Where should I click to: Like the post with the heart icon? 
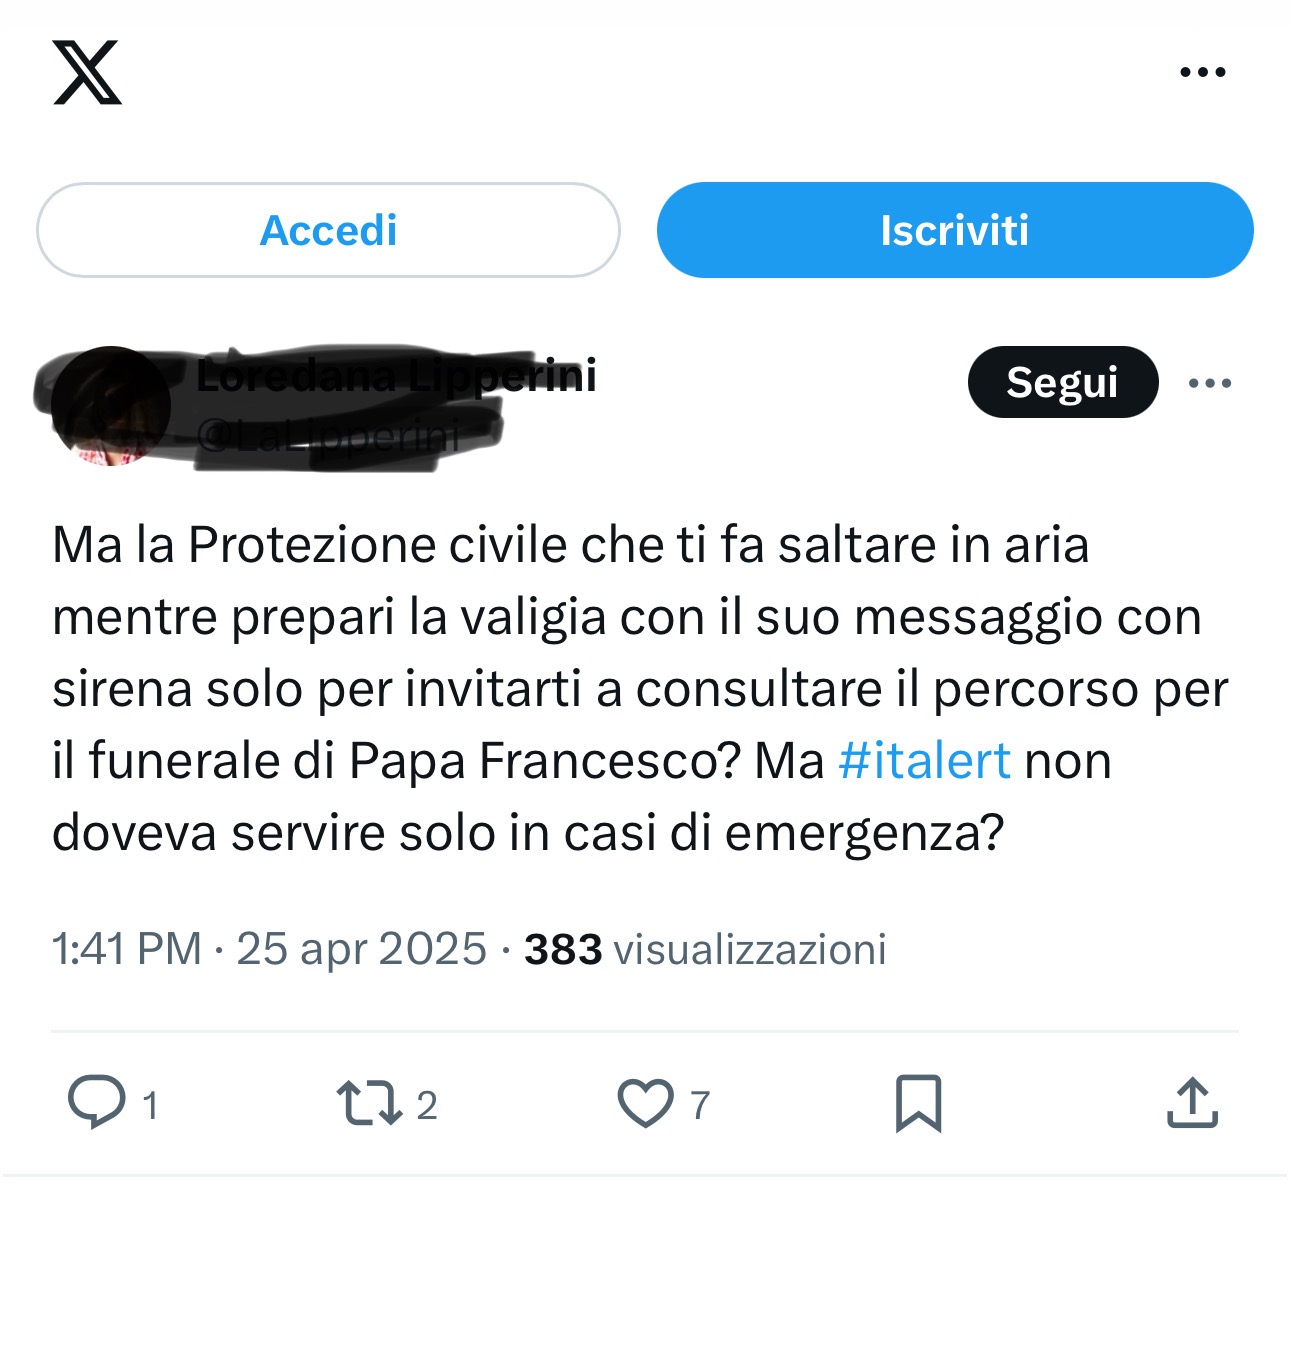[x=645, y=1104]
